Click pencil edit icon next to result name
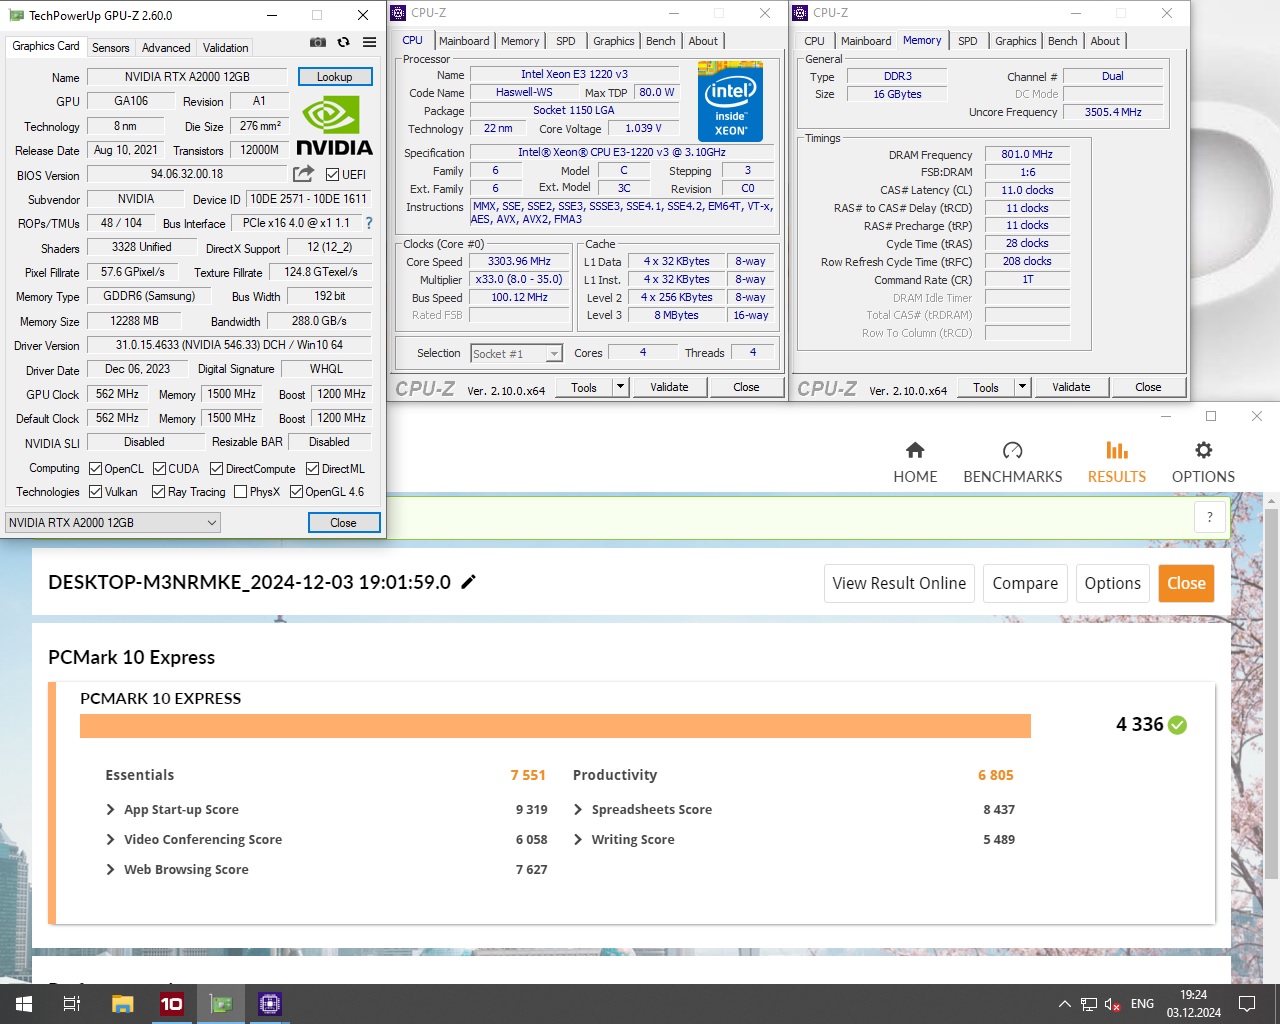 (468, 582)
